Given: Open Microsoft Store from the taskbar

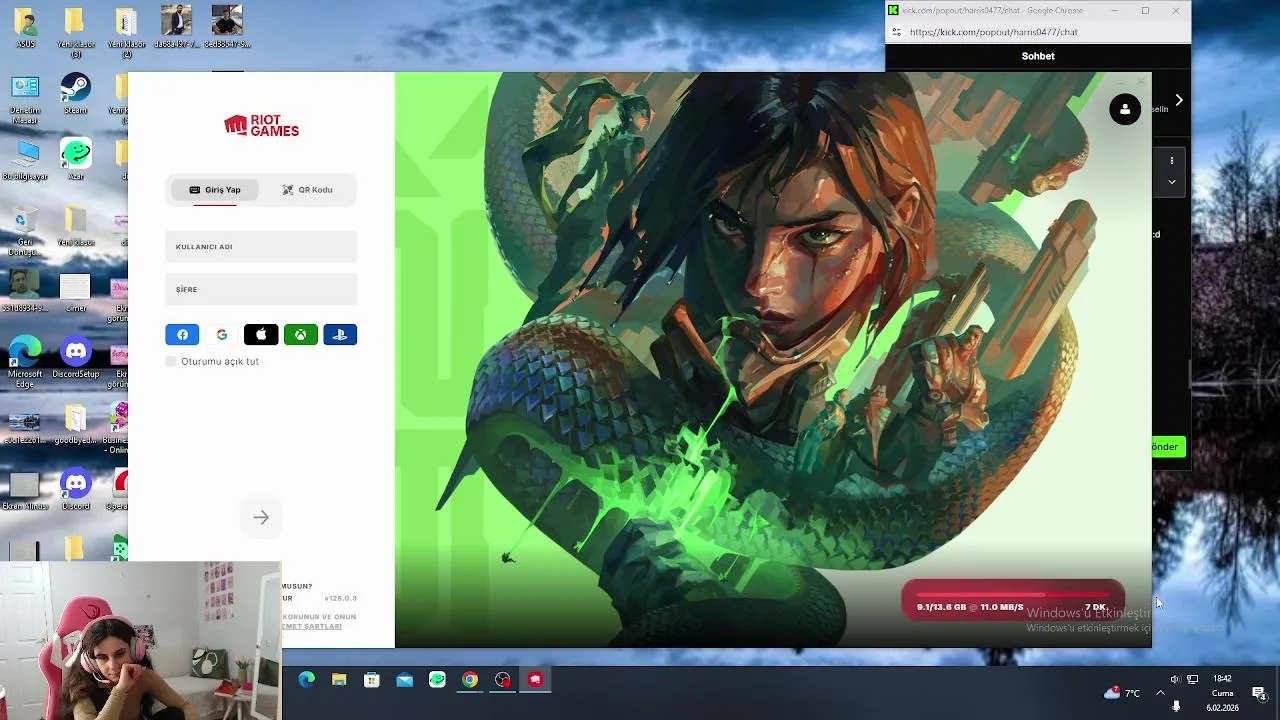Looking at the screenshot, I should coord(372,680).
